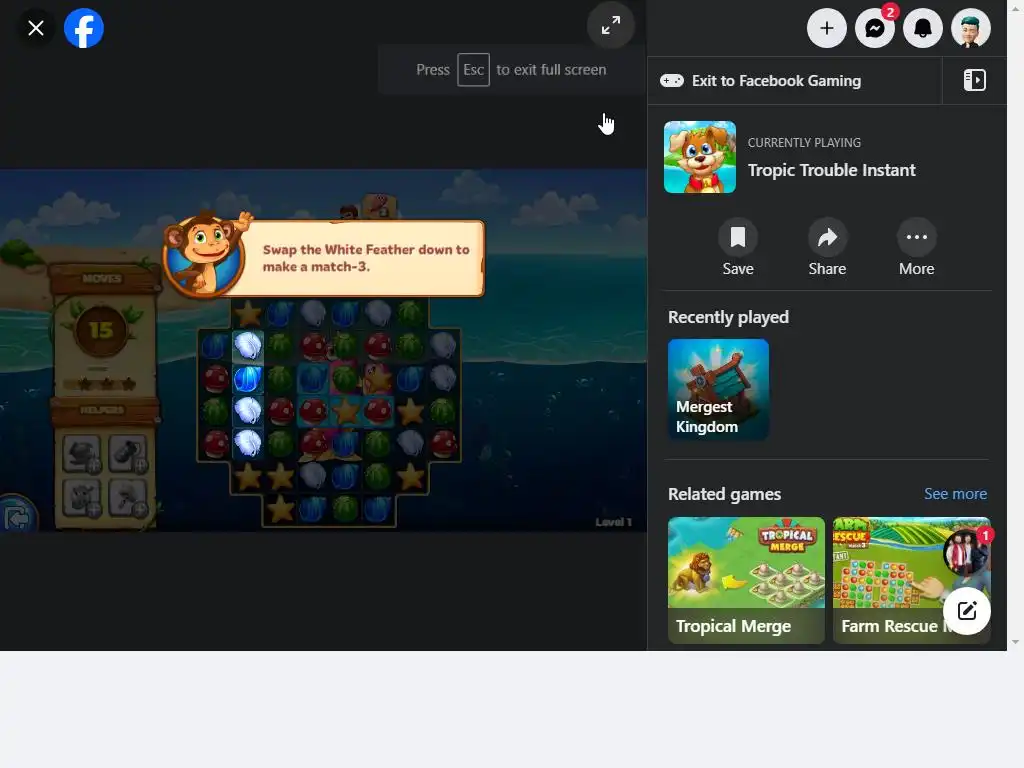
Task: Click the monkey tutorial avatar
Action: coord(205,256)
